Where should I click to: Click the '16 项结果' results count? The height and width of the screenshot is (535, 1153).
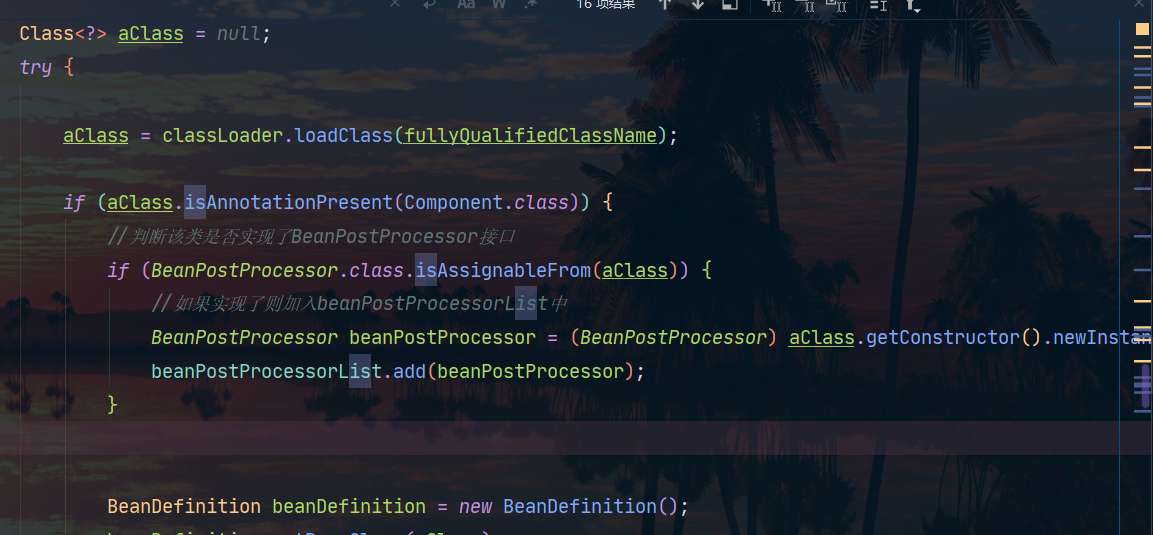click(605, 4)
